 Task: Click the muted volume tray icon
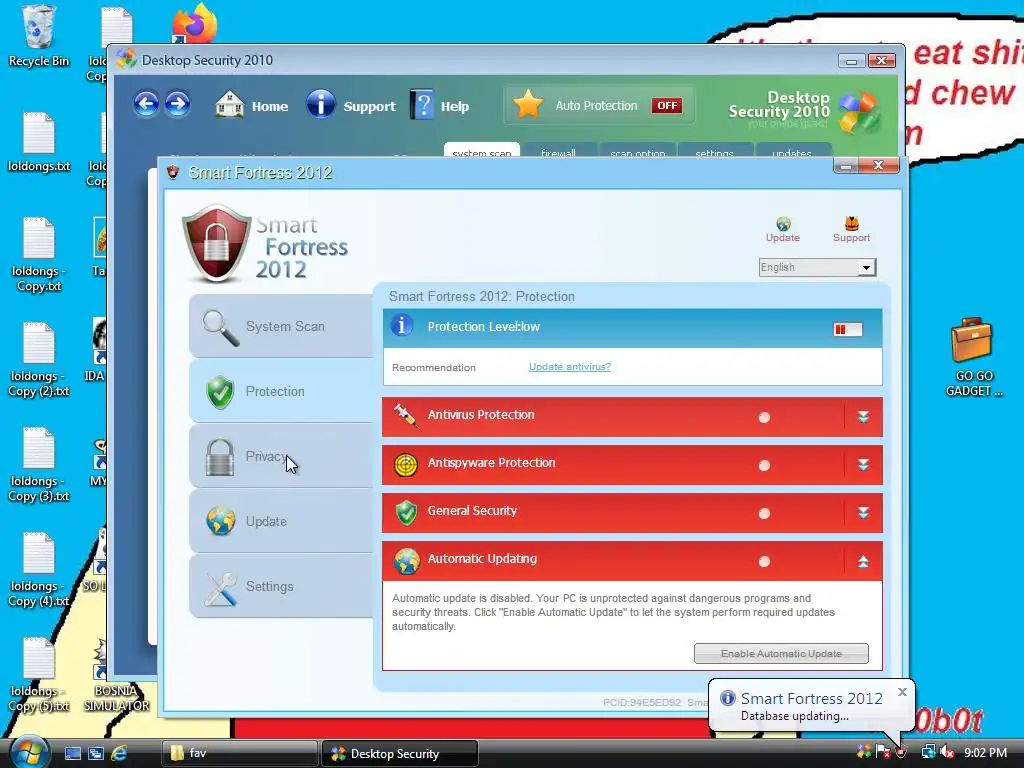[x=946, y=752]
